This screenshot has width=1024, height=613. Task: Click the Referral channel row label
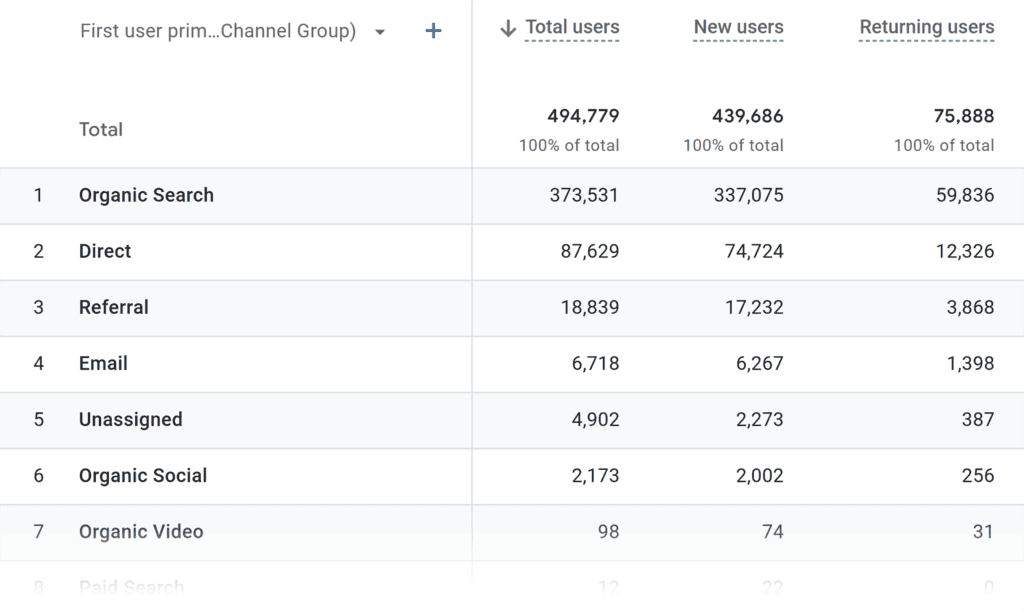coord(113,307)
